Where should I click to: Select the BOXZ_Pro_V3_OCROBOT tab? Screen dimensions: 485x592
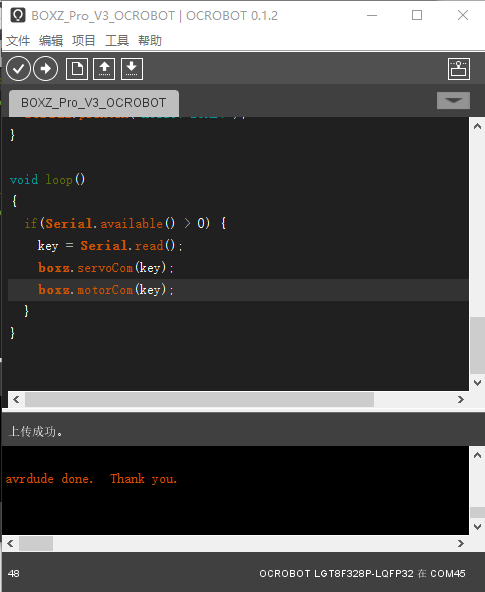[x=94, y=103]
